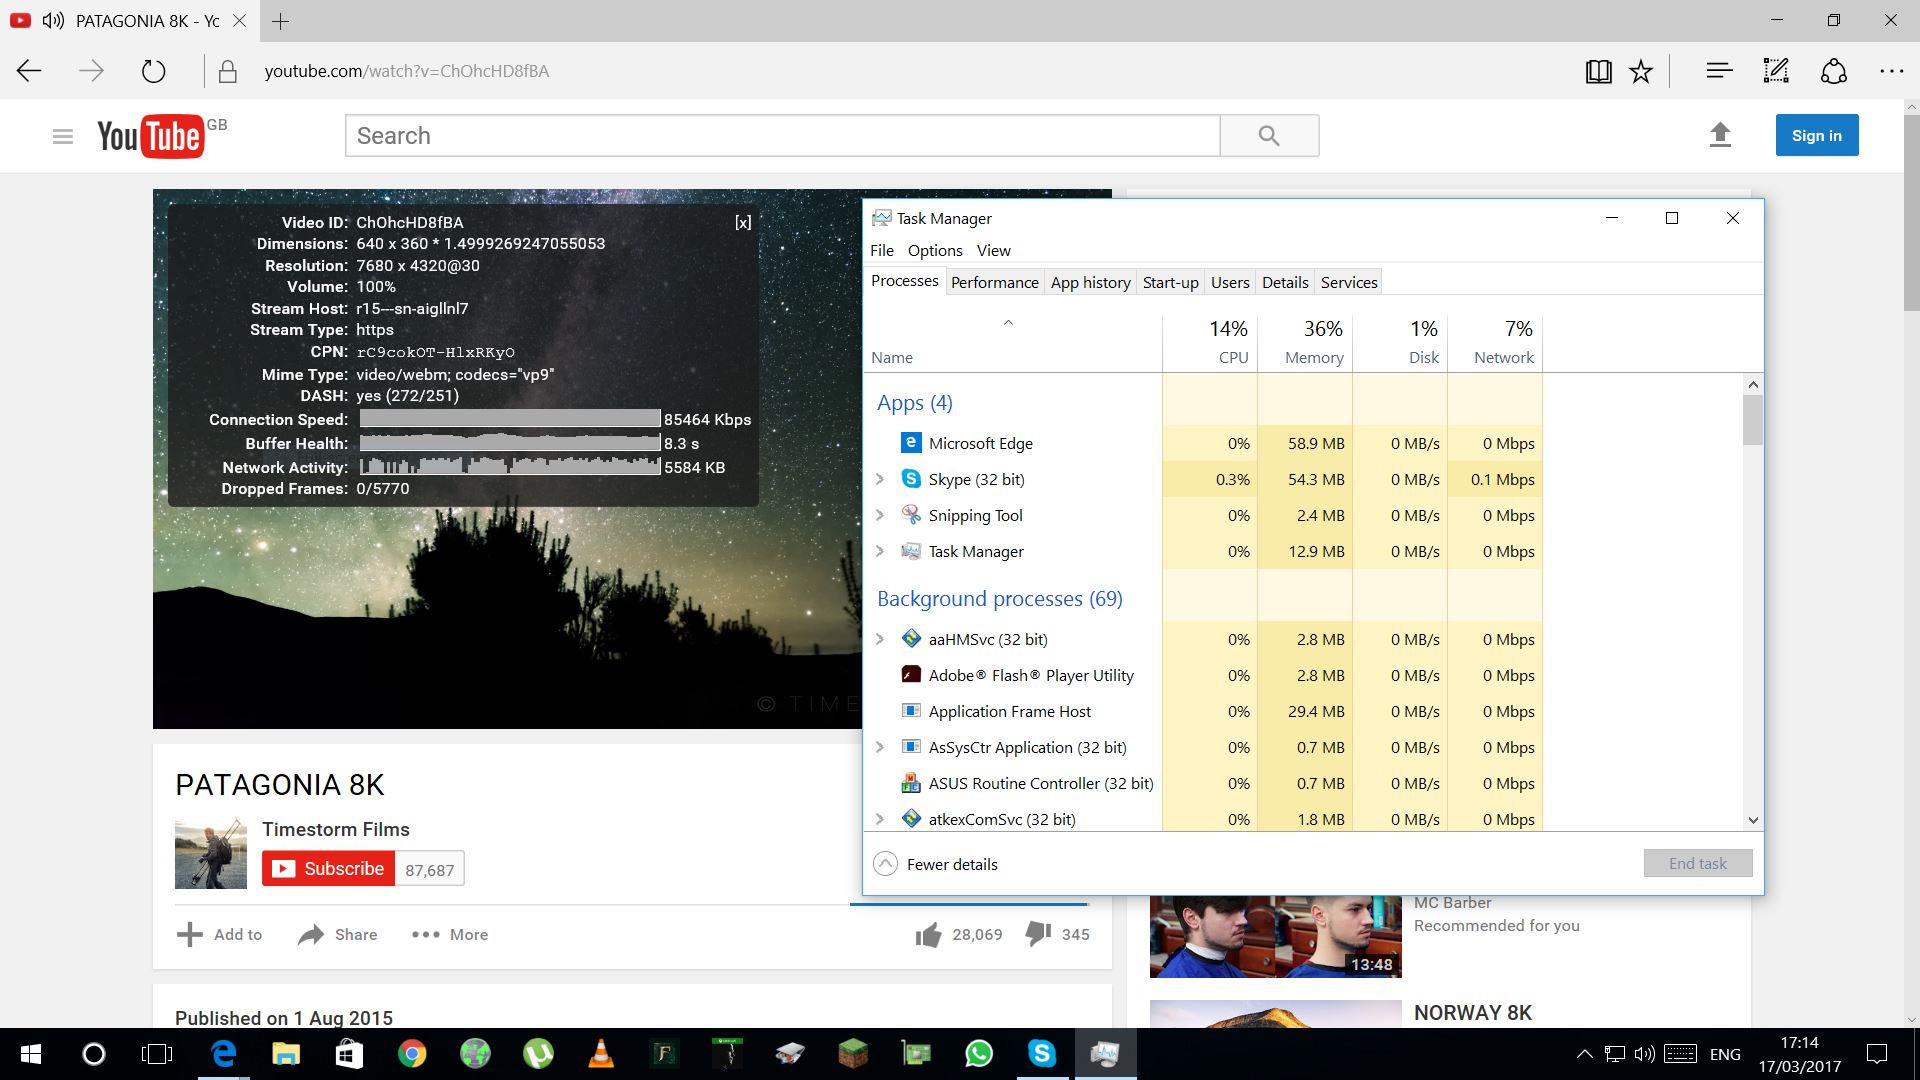1920x1080 pixels.
Task: Expand the Skype (32 bit) process row
Action: [880, 479]
